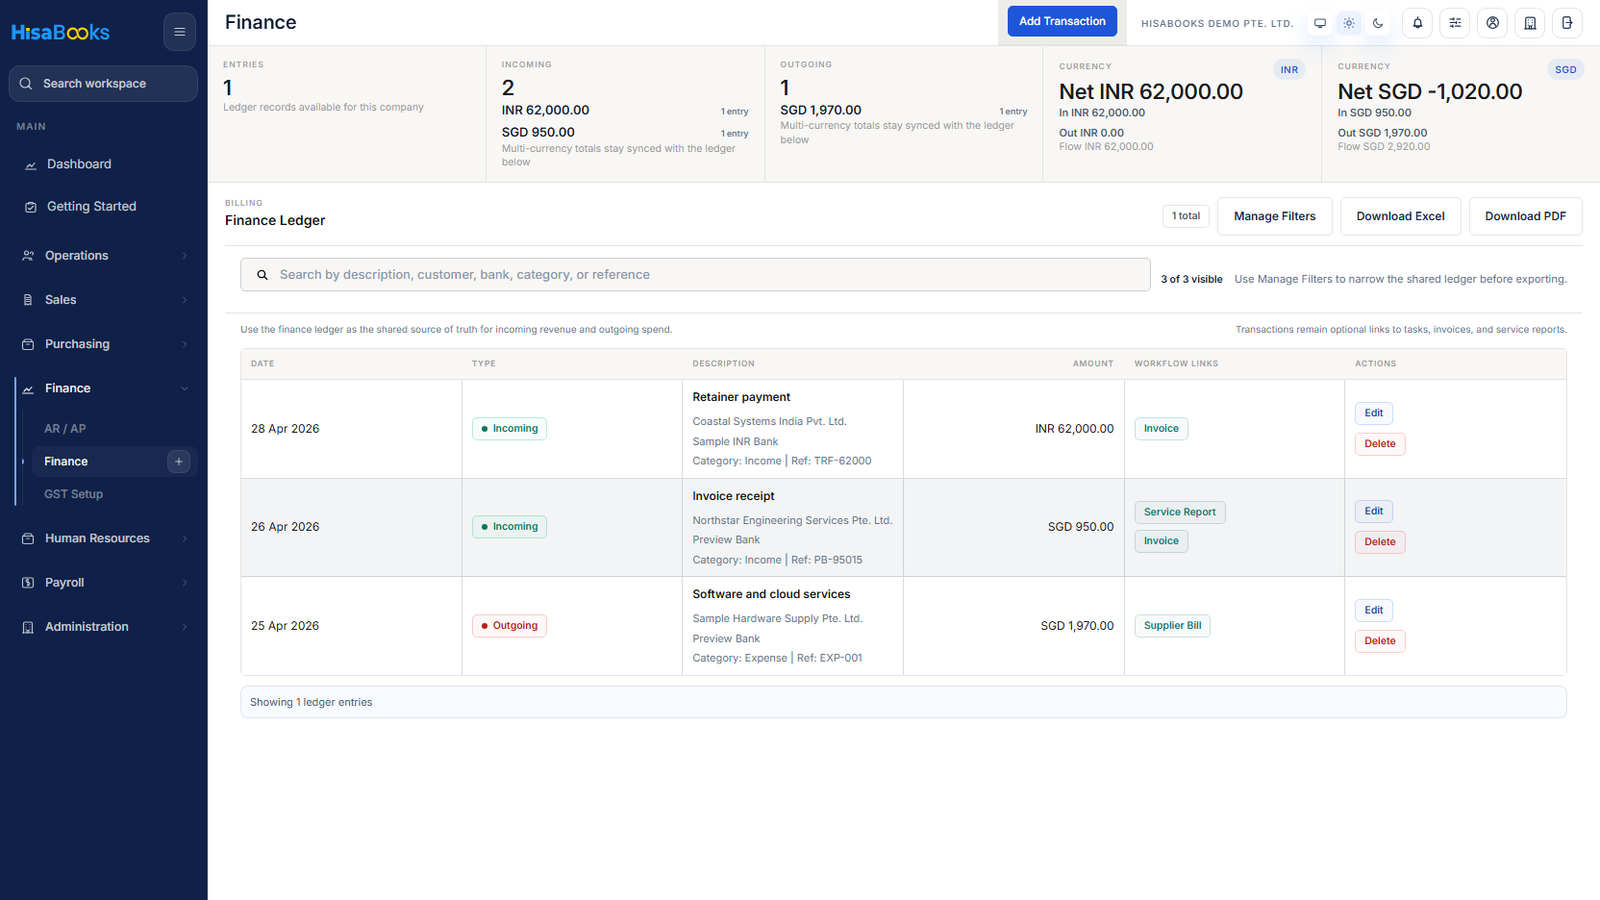Expand the Payroll menu chevron
Image resolution: width=1600 pixels, height=900 pixels.
click(185, 583)
